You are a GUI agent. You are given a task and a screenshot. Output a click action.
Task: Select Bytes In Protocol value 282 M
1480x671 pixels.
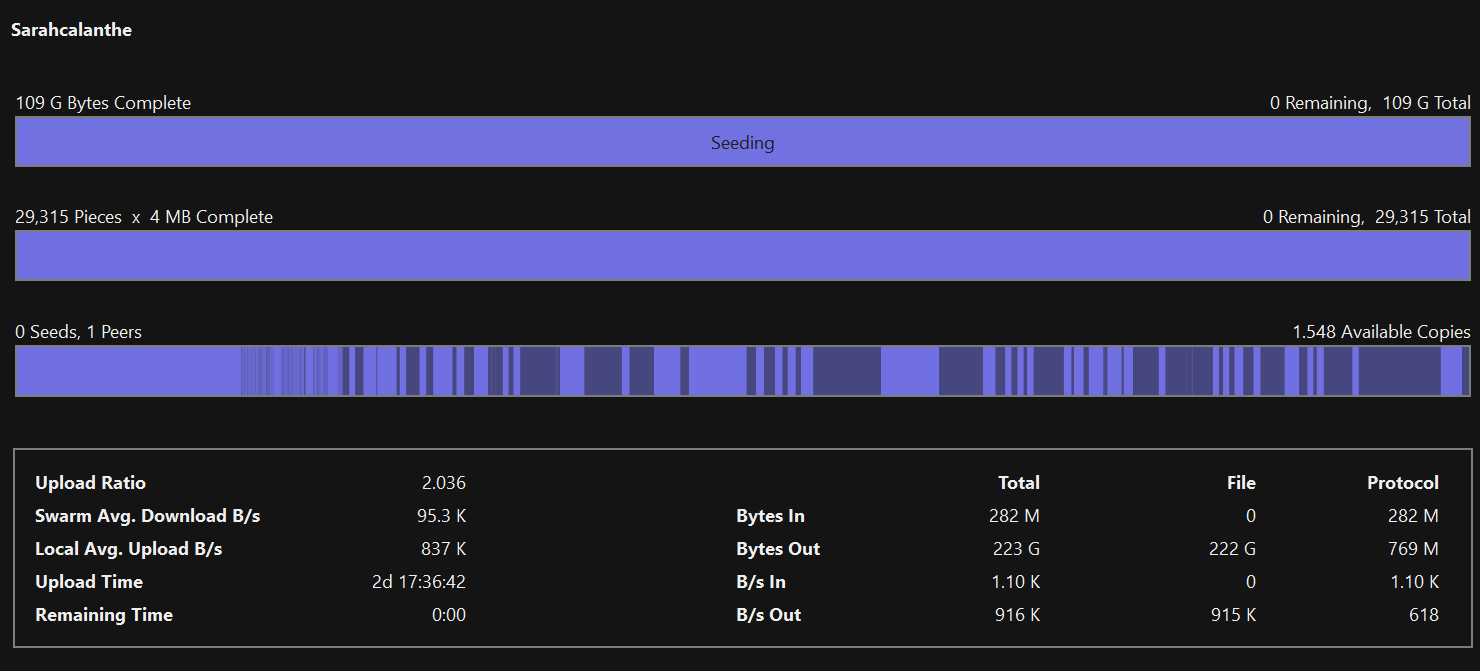1414,516
